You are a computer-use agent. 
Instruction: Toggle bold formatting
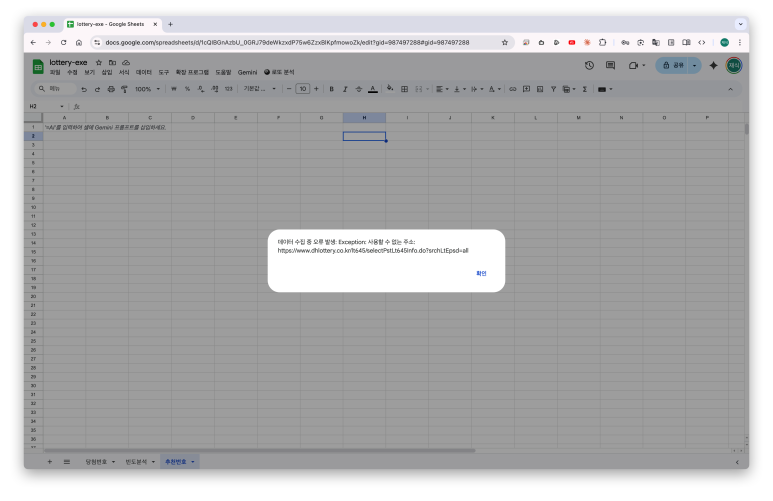(331, 89)
